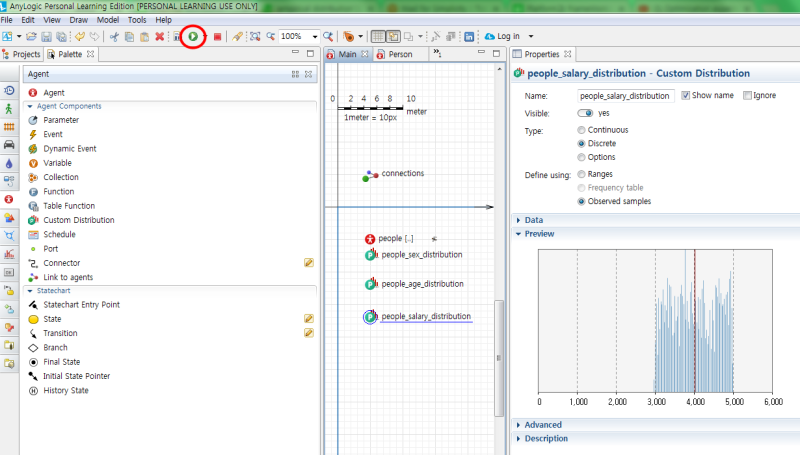Image resolution: width=800 pixels, height=455 pixels.
Task: Click the LinkedIn icon in the toolbar
Action: coord(469,37)
